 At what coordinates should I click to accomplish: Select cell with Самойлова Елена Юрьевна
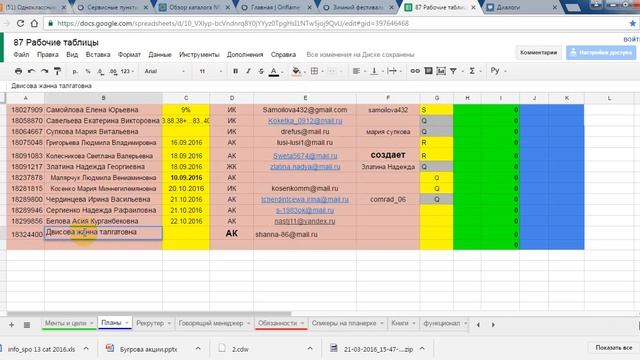coord(103,110)
